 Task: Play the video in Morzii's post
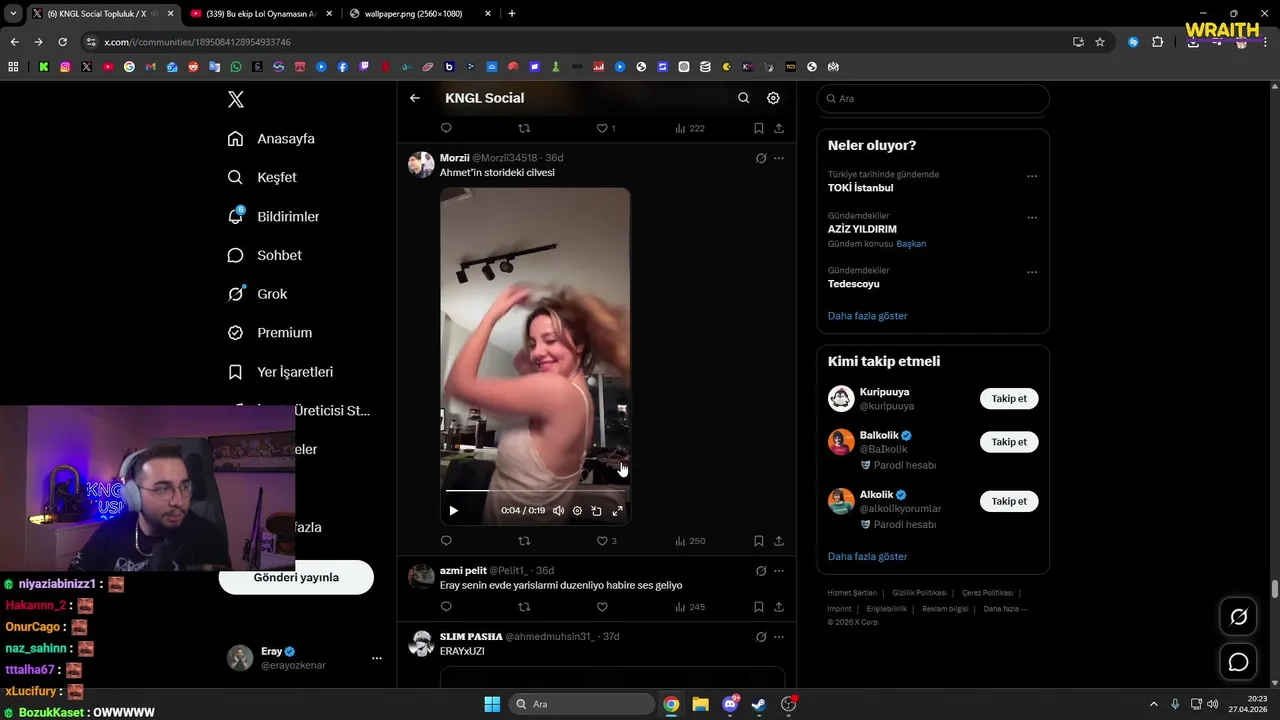tap(453, 511)
